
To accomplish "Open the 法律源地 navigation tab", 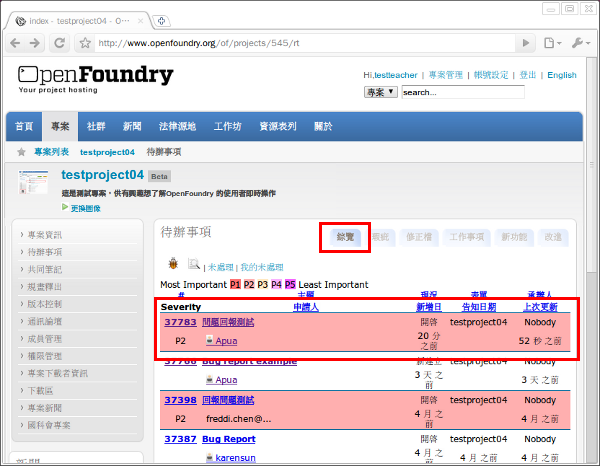I will [177, 126].
